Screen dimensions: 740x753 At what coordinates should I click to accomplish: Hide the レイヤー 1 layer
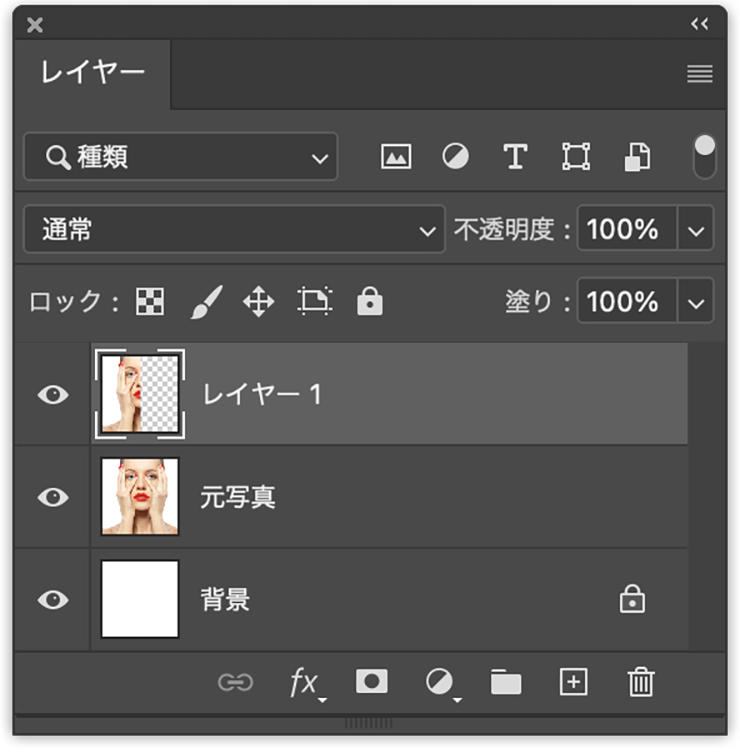(53, 395)
